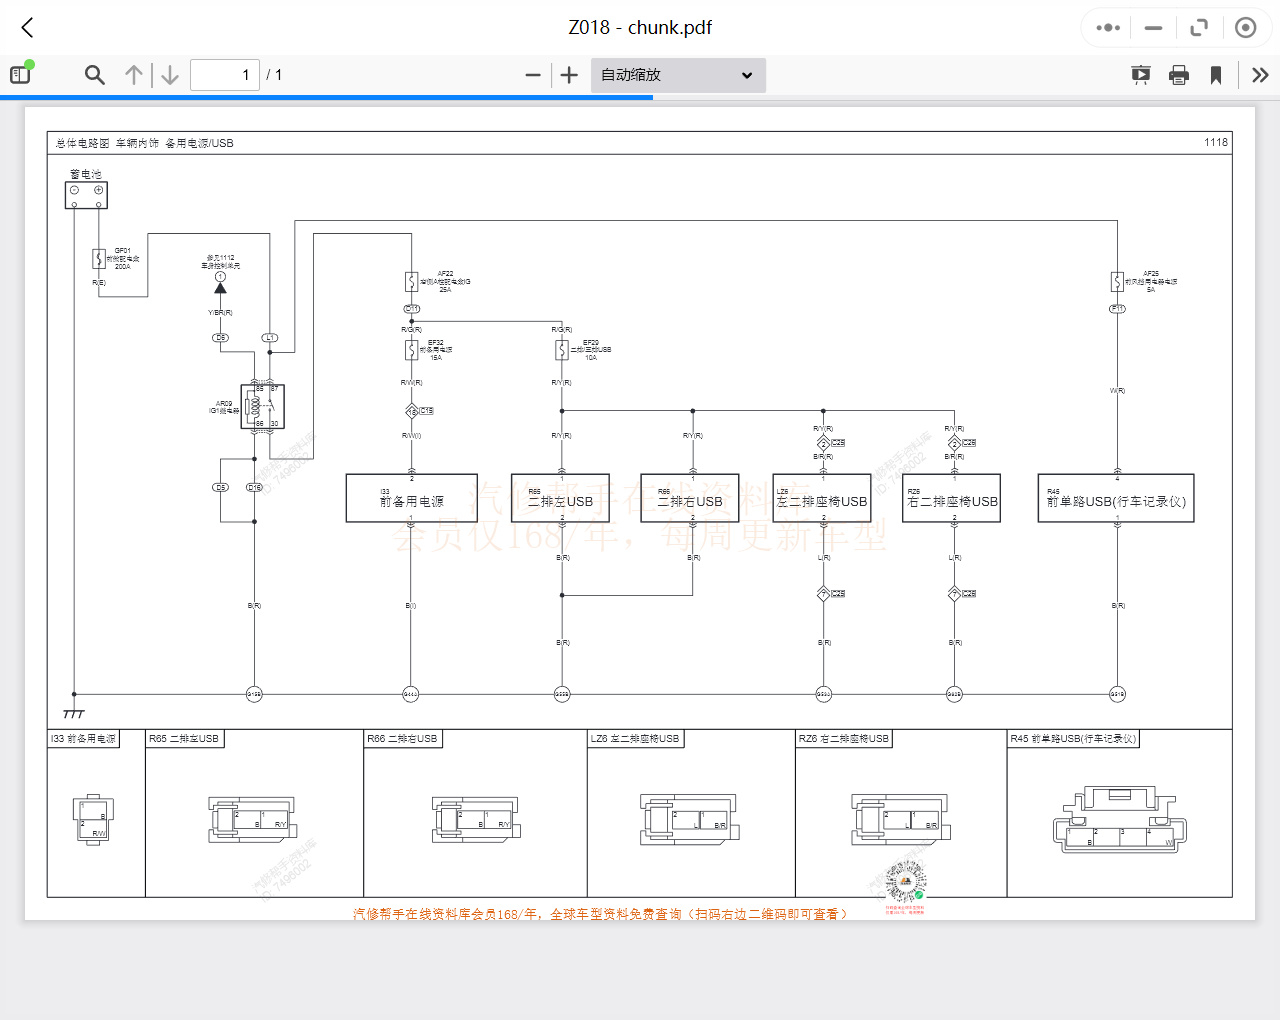This screenshot has height=1020, width=1280.
Task: Click the QR code image
Action: (906, 882)
